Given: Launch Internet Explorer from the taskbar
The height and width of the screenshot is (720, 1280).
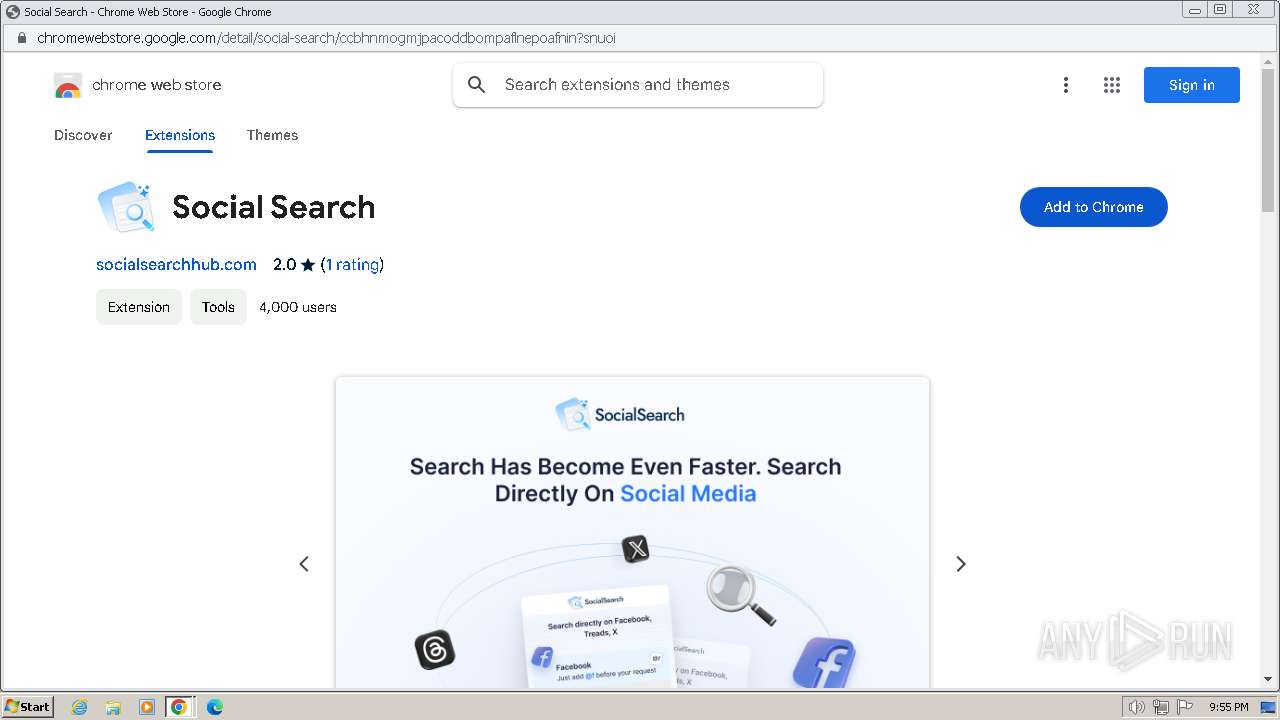Looking at the screenshot, I should tap(79, 707).
